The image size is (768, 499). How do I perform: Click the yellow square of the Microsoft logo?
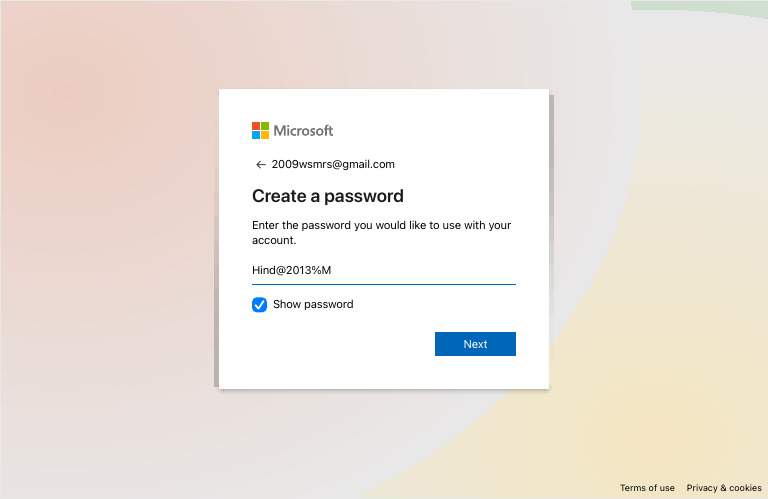point(265,135)
